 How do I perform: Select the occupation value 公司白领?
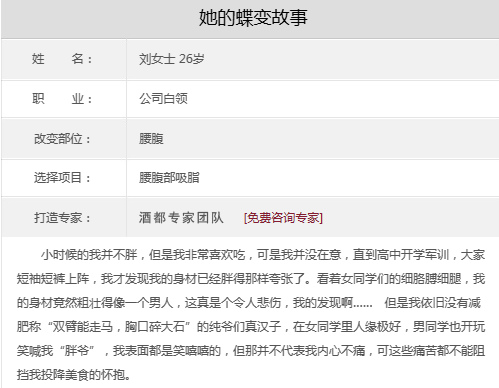tap(163, 98)
